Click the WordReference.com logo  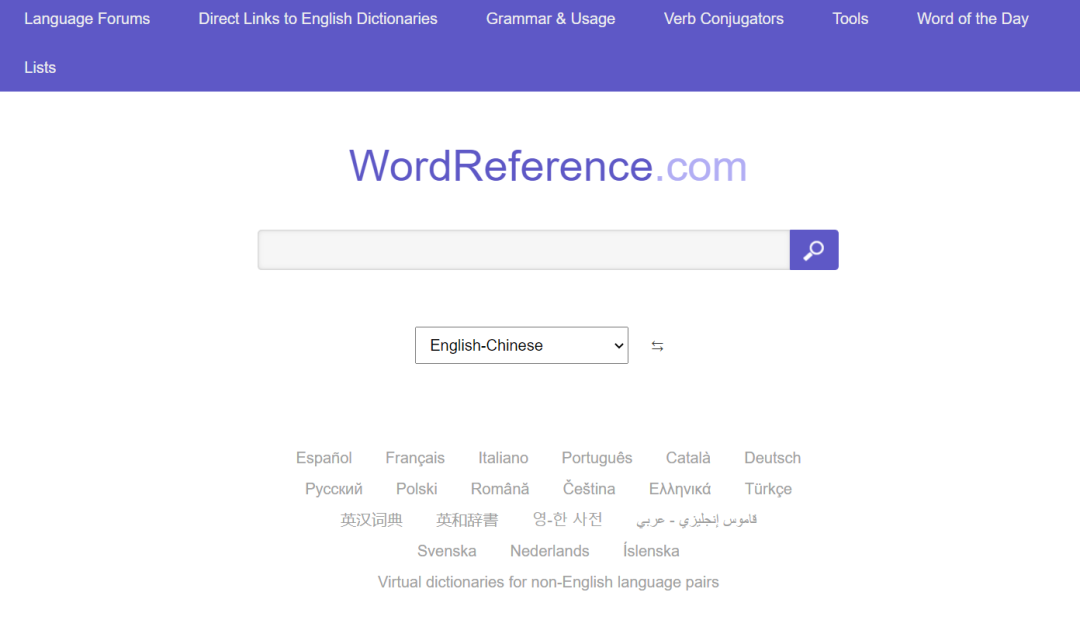point(548,166)
